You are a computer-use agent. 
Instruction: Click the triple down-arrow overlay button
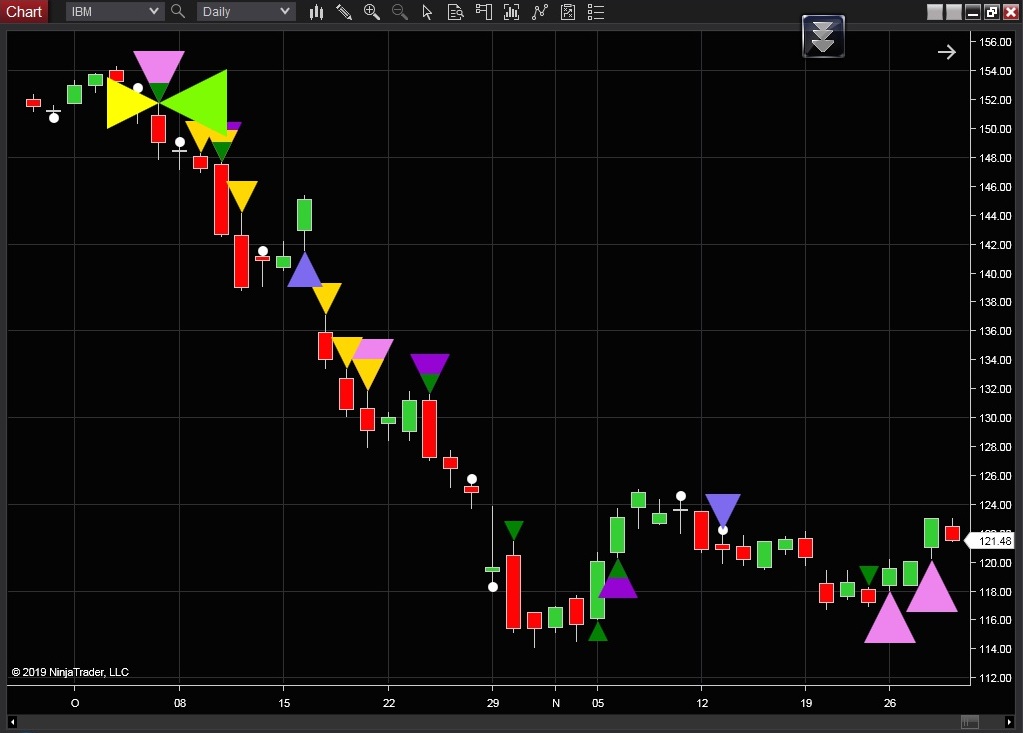point(823,37)
